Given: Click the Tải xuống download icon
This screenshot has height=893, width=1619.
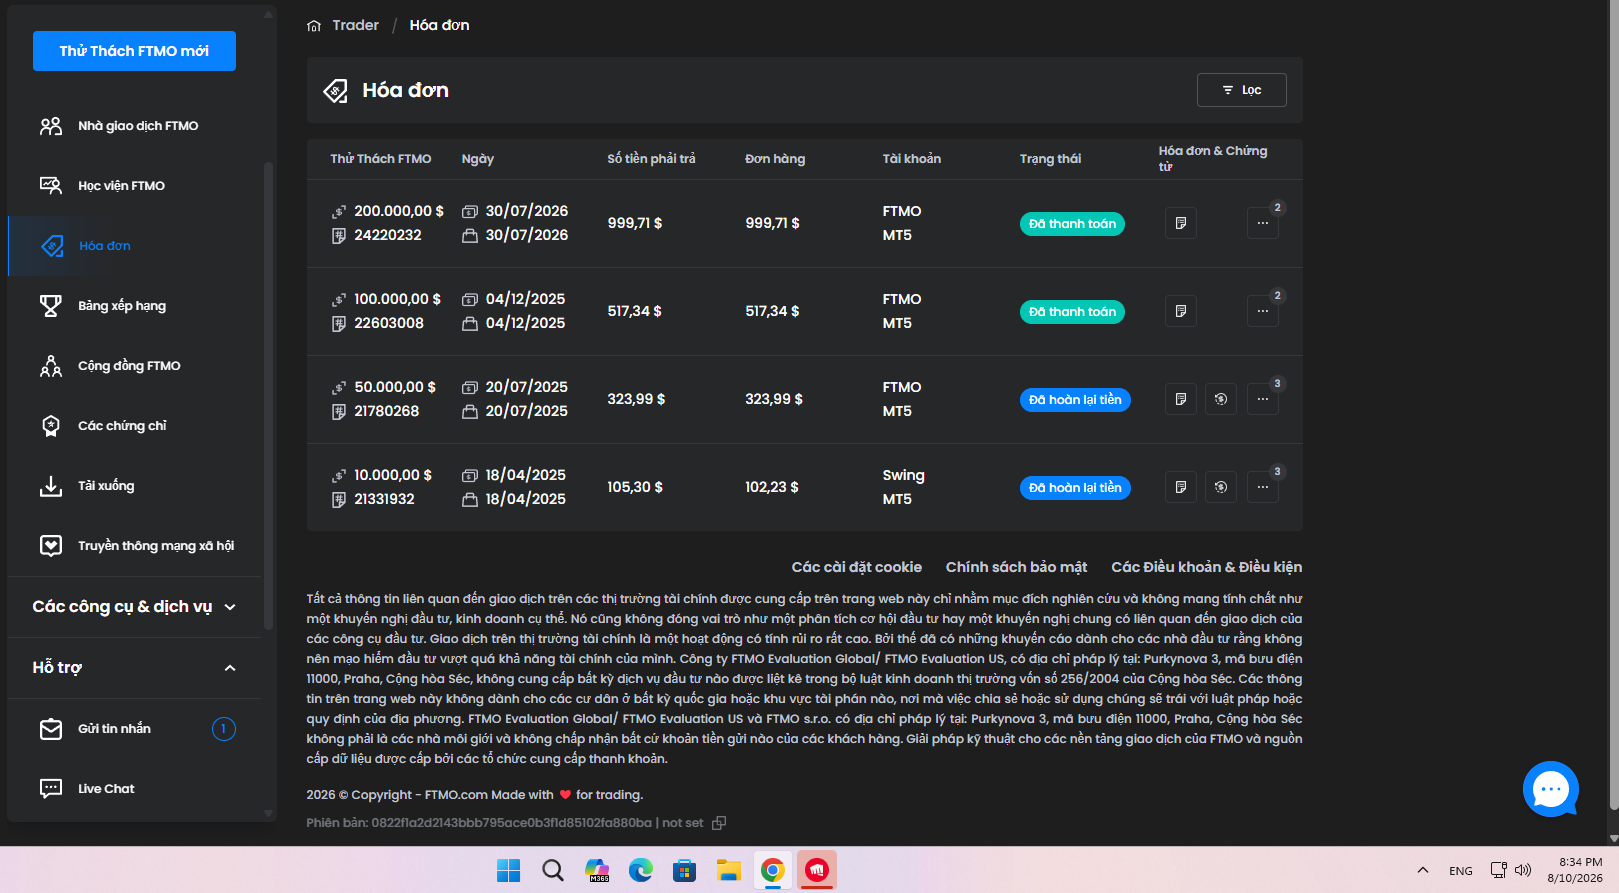Looking at the screenshot, I should [51, 486].
